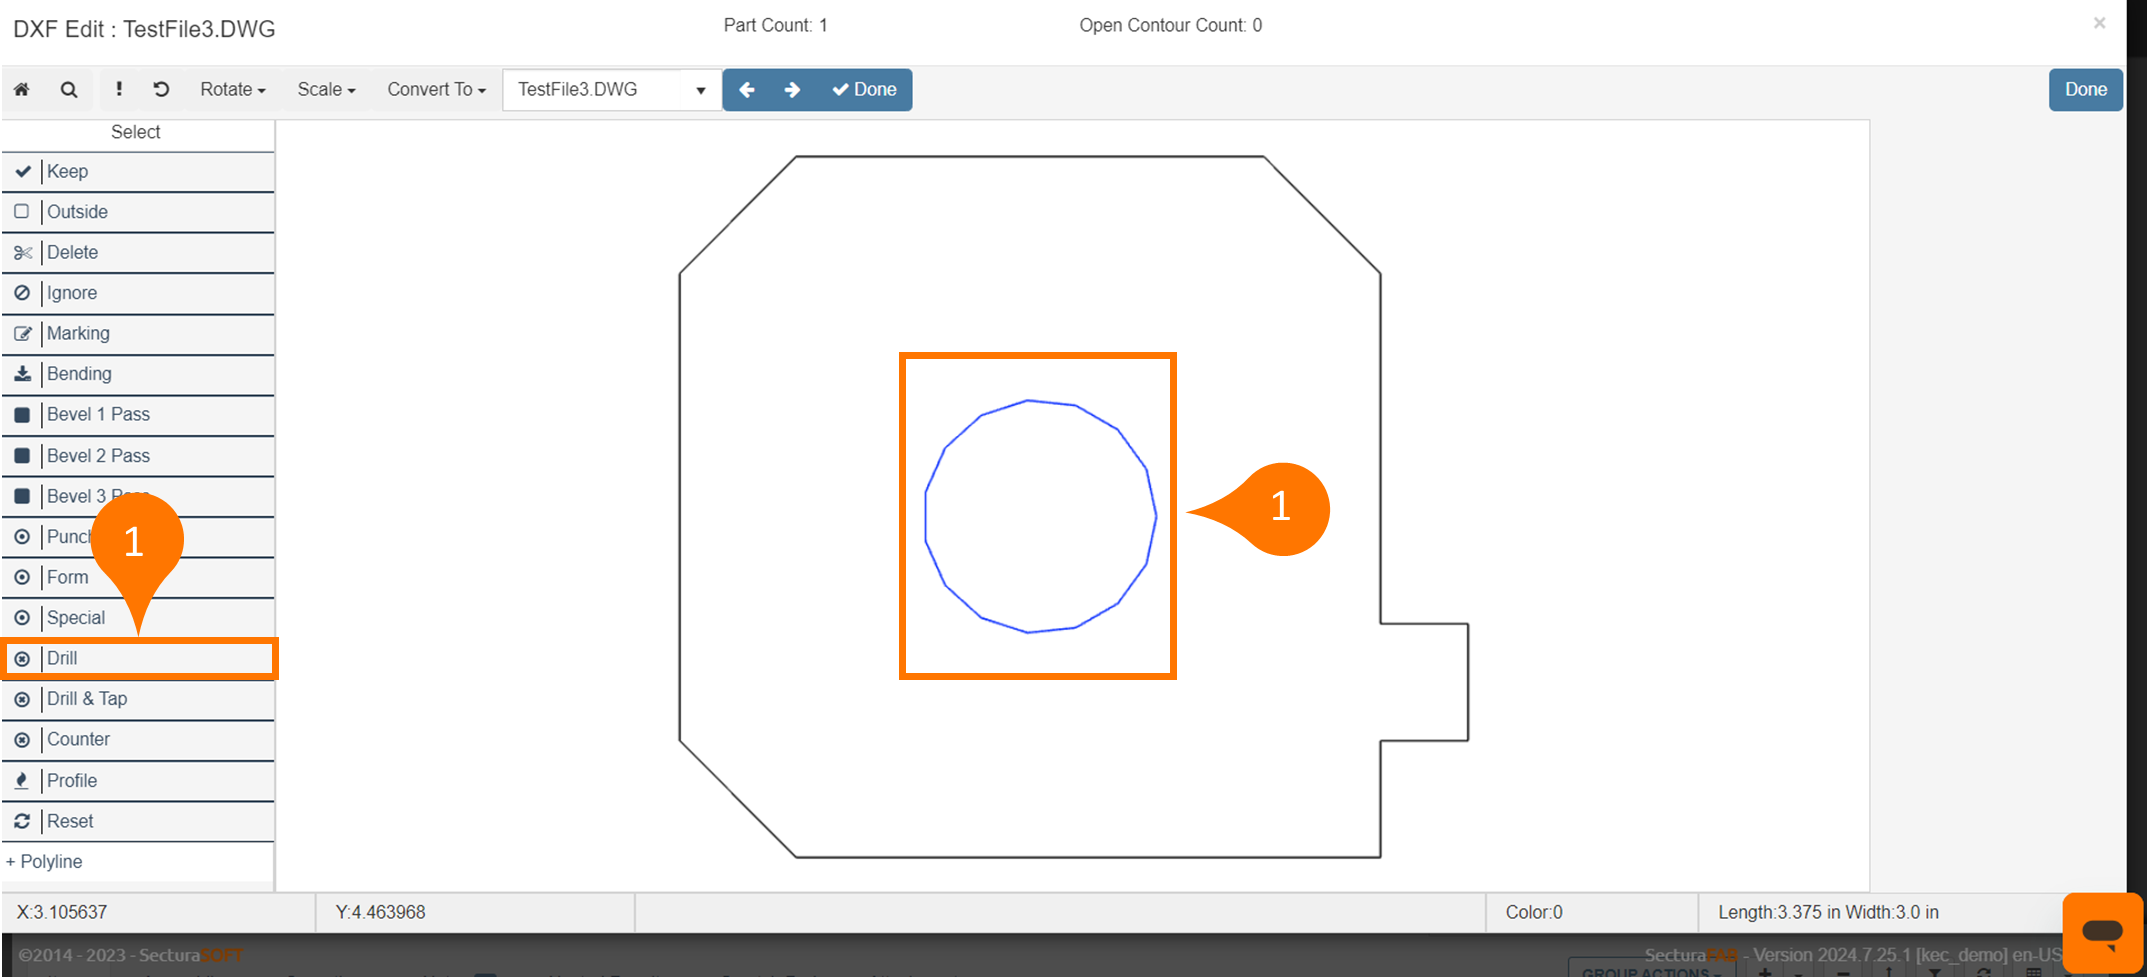Click the undo arrow icon
This screenshot has height=977, width=2147.
[161, 90]
